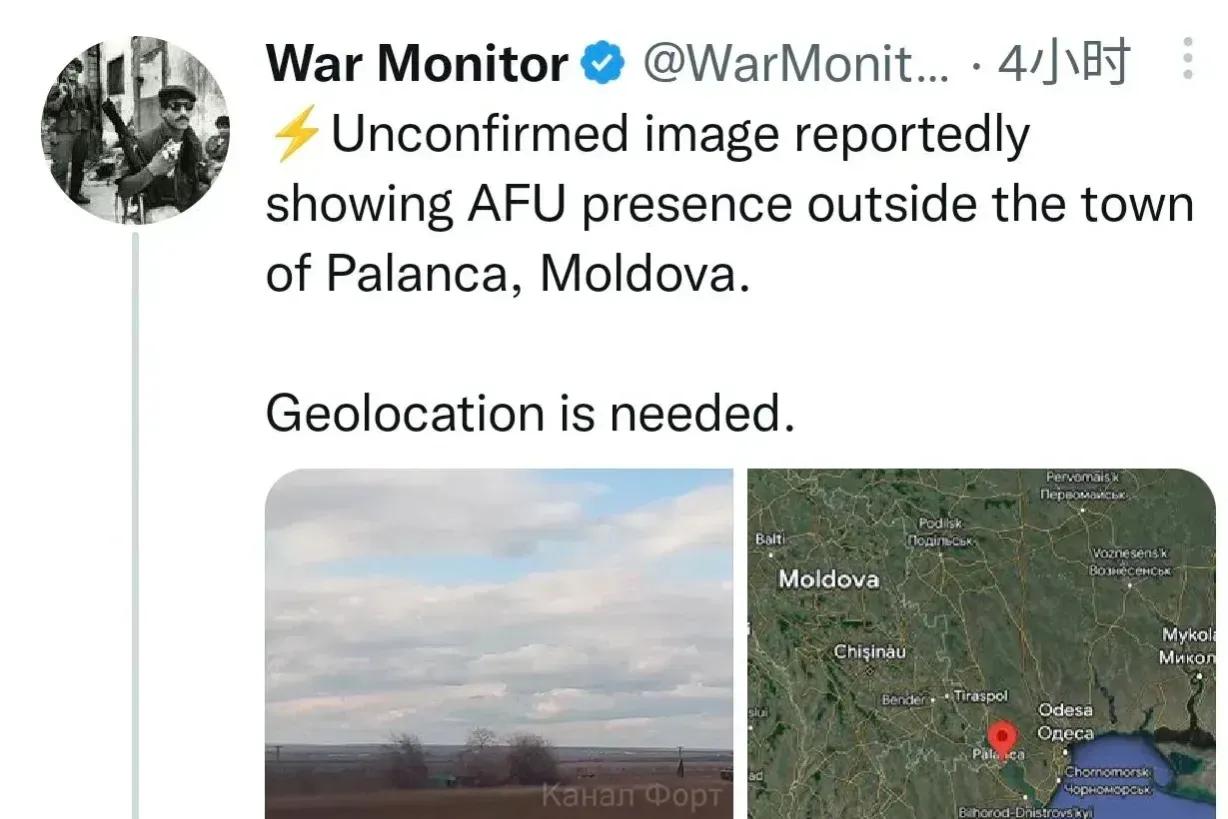Click the Tiraspol label on the map
This screenshot has width=1228, height=819.
click(980, 695)
